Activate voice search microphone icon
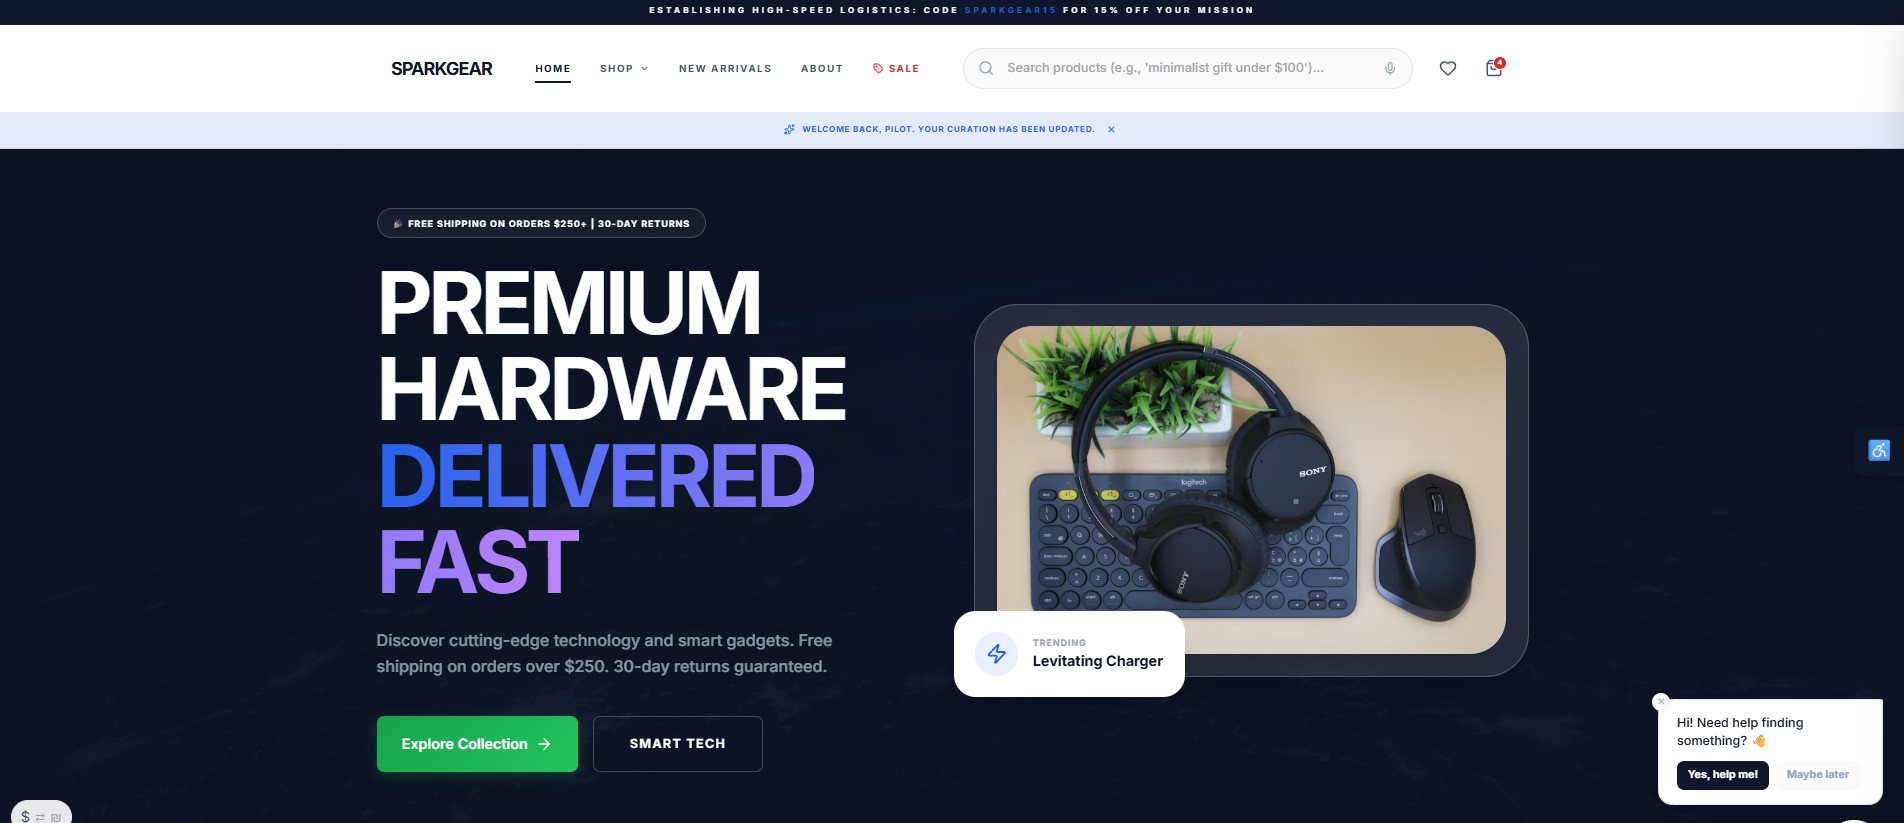 click(1390, 68)
